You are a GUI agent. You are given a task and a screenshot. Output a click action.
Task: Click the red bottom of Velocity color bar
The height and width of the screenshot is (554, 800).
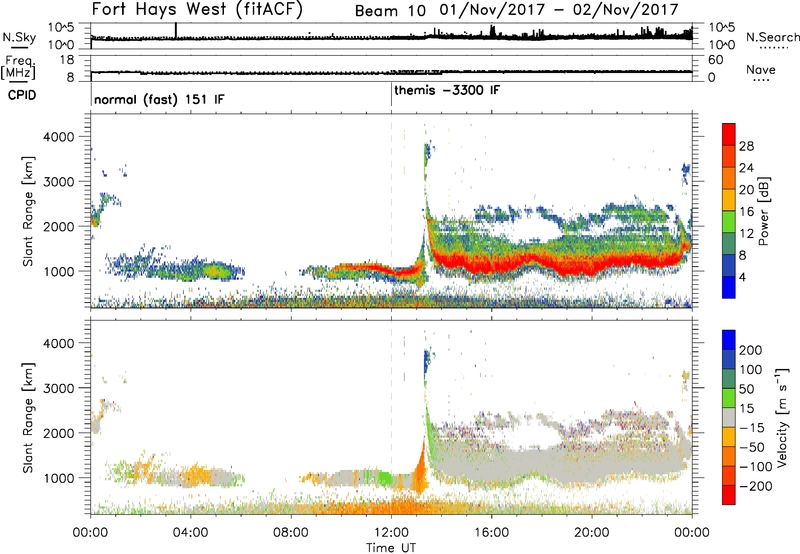(729, 495)
